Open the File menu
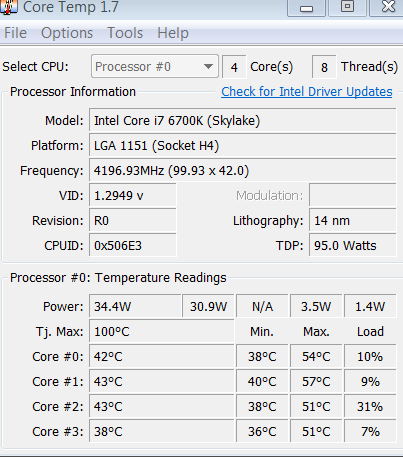The height and width of the screenshot is (457, 403). [15, 33]
